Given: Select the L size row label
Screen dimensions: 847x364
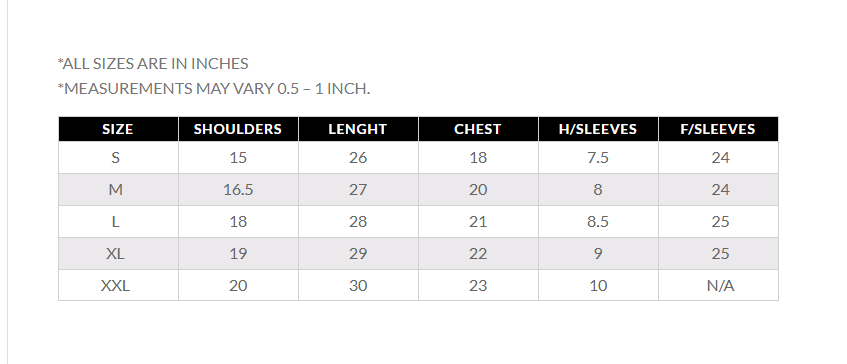Looking at the screenshot, I should [x=115, y=221].
